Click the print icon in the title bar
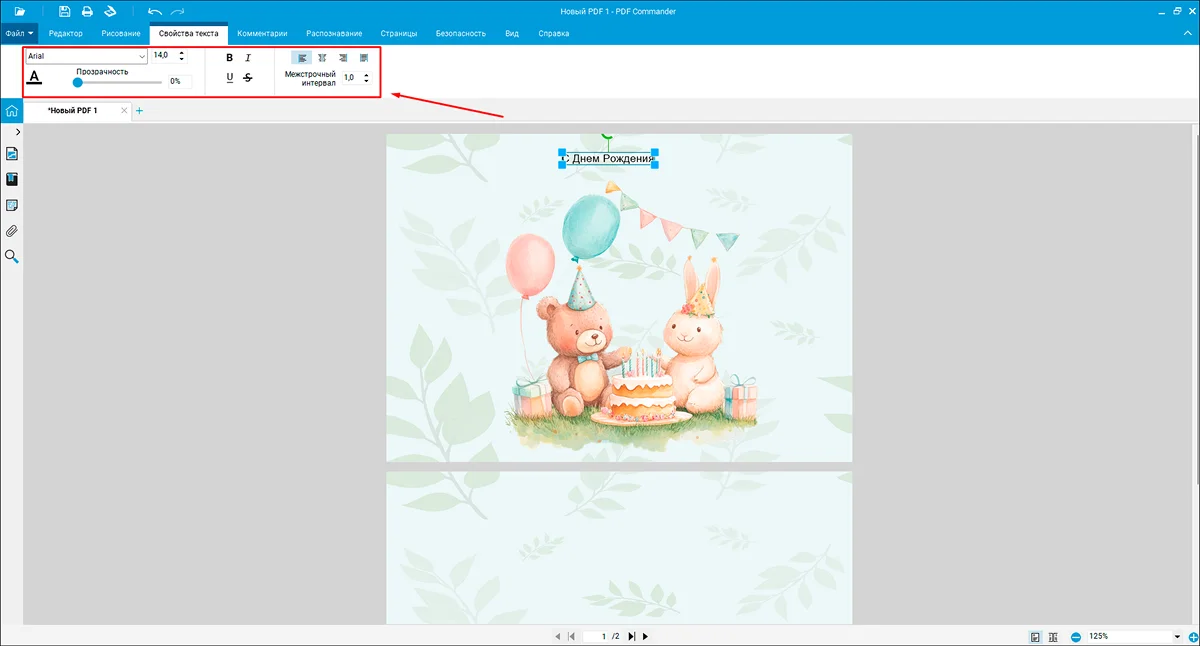 [x=87, y=11]
